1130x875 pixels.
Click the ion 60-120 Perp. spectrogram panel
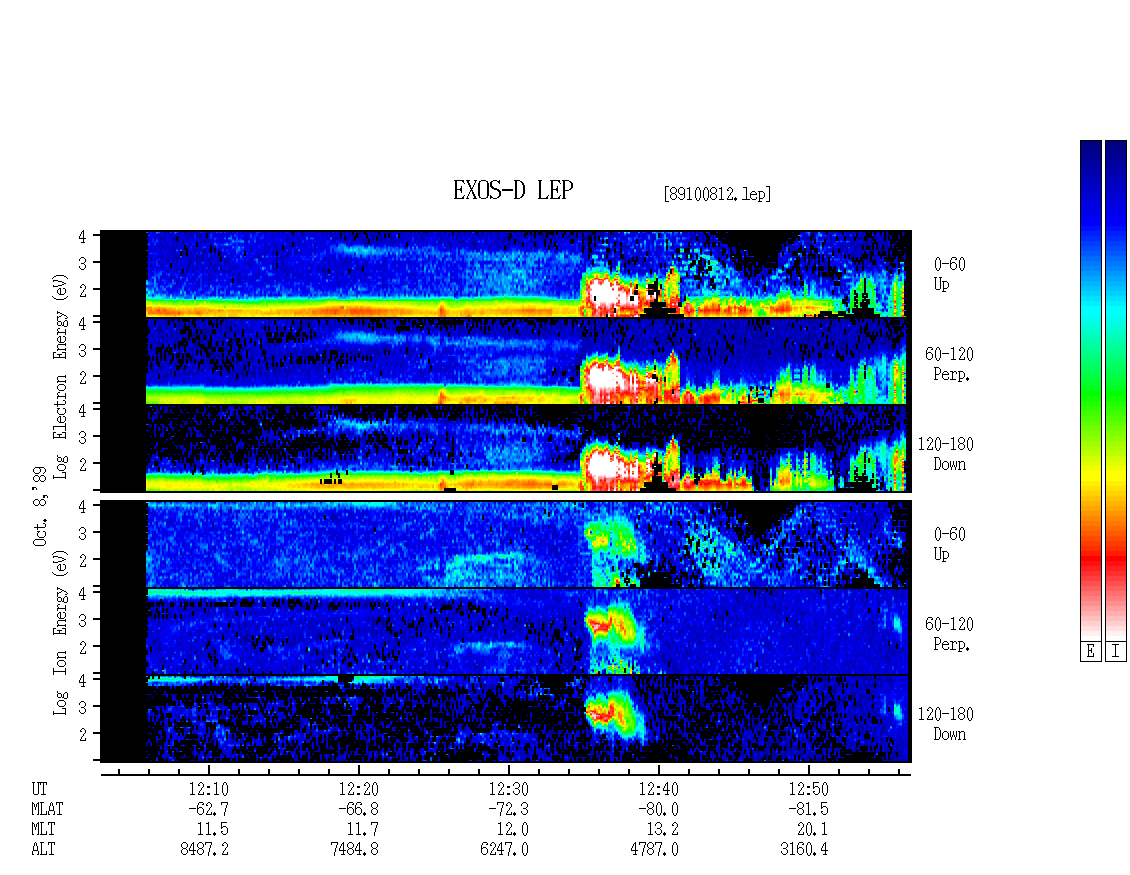(x=506, y=632)
